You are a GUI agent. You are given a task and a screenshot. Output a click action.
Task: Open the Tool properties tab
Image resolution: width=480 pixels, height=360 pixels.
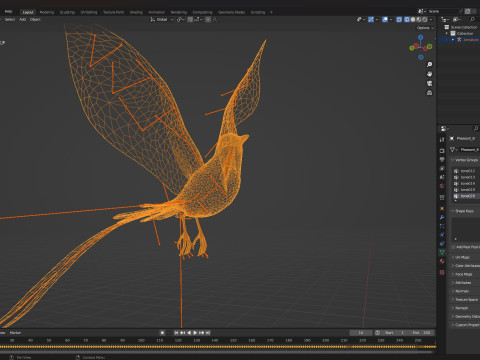click(x=442, y=140)
